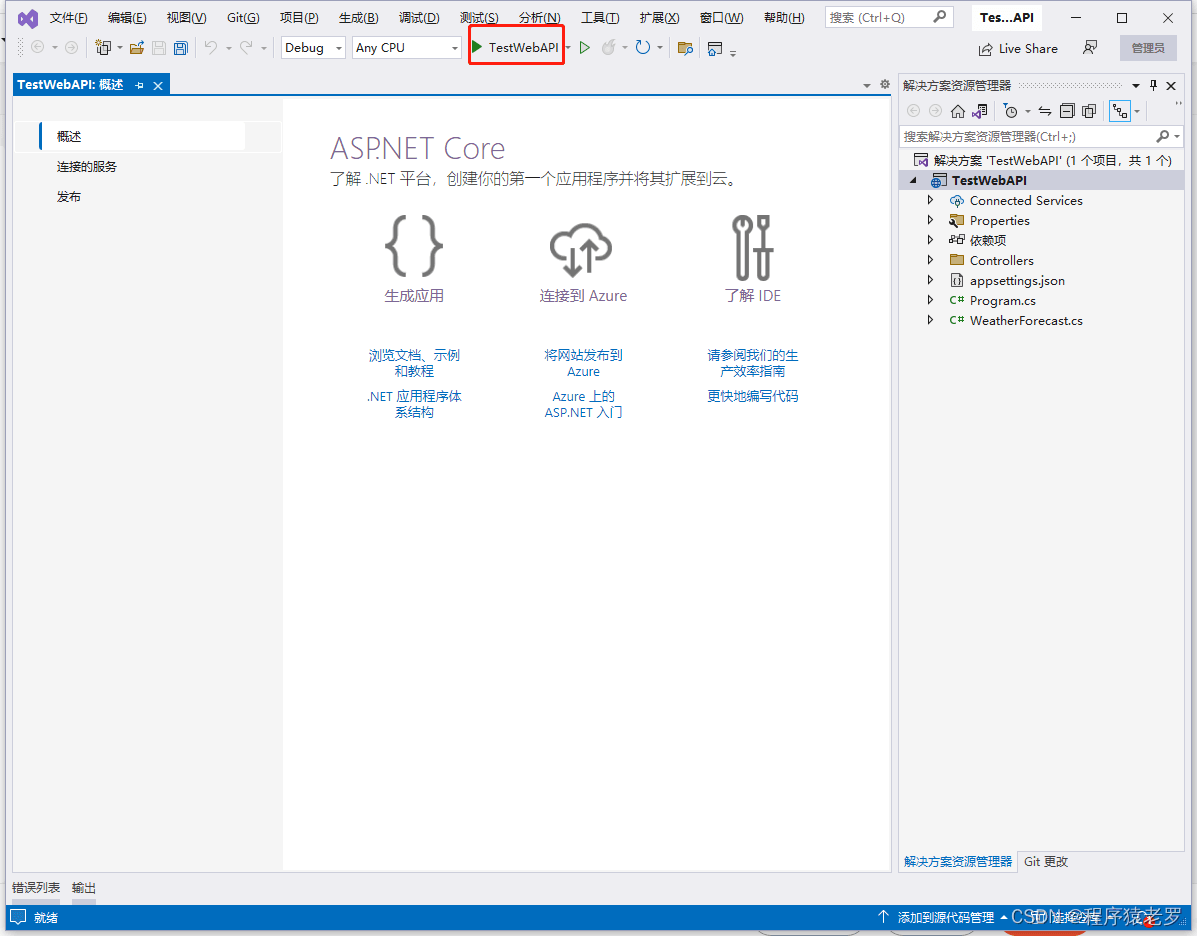Click the open file folder icon
Image resolution: width=1197 pixels, height=936 pixels.
click(137, 48)
